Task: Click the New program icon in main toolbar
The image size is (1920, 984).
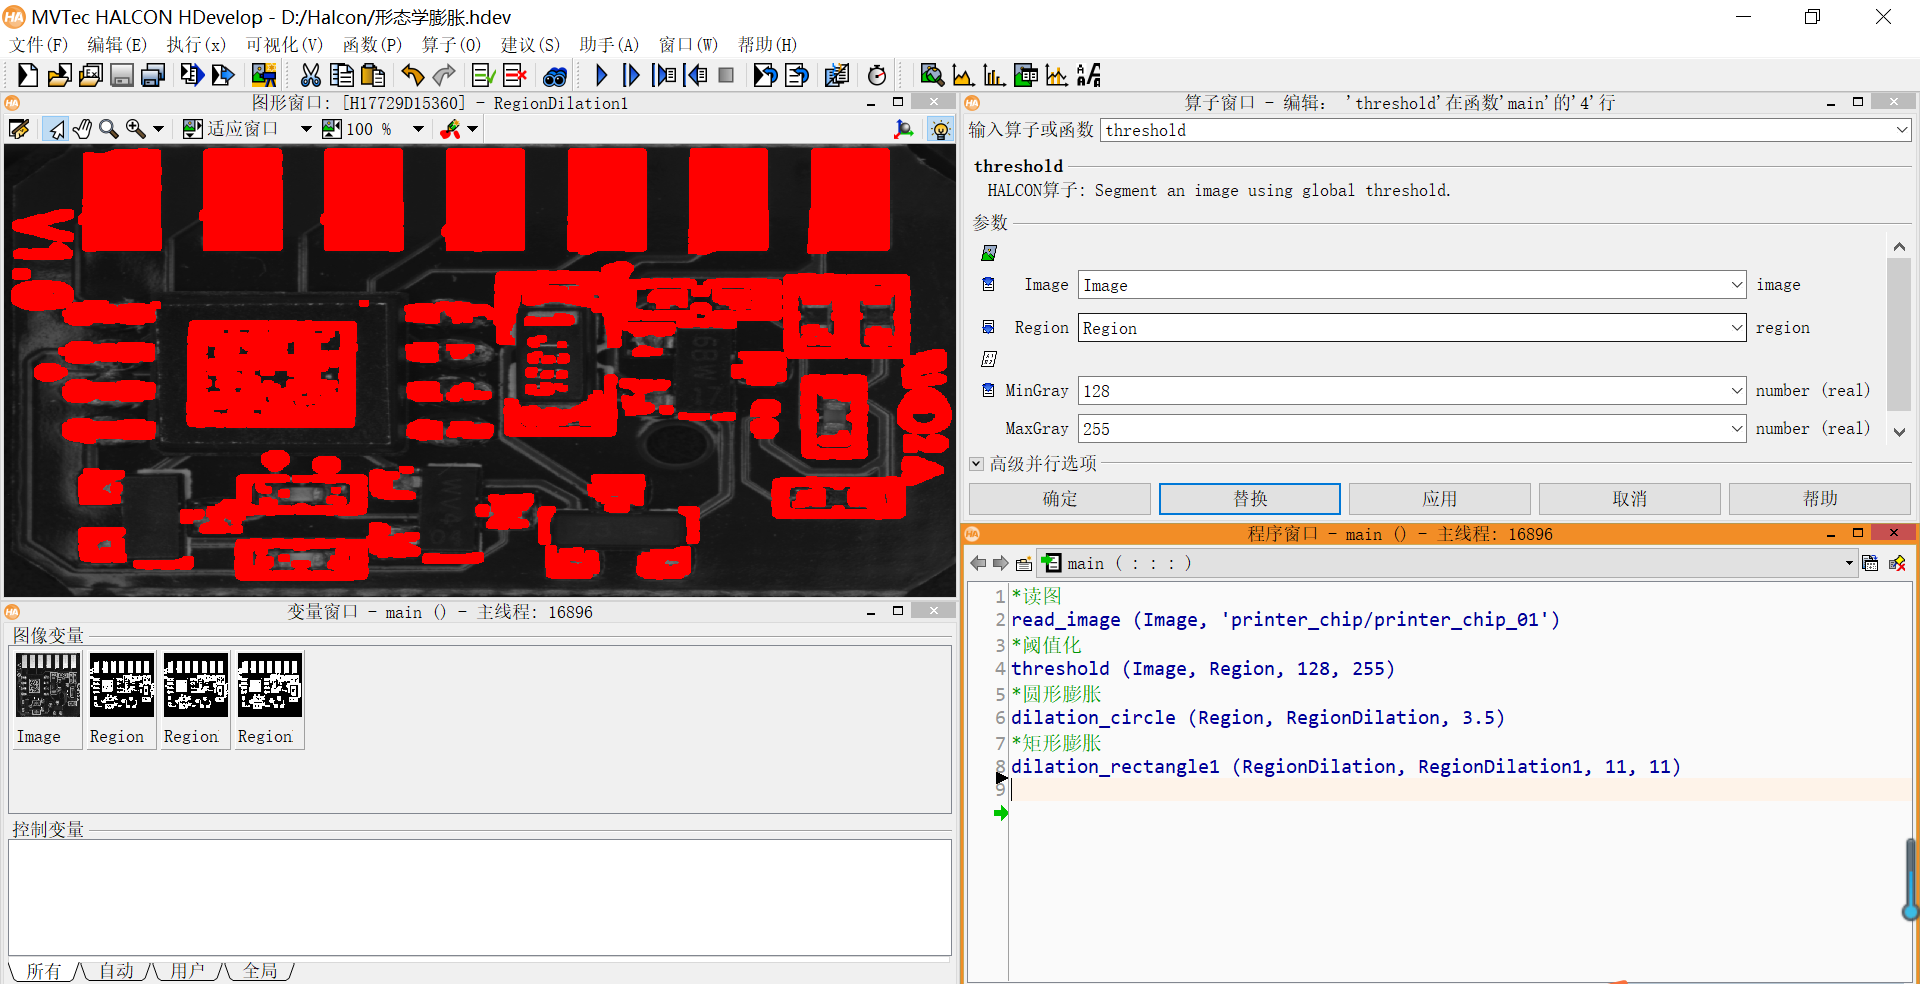Action: [28, 75]
